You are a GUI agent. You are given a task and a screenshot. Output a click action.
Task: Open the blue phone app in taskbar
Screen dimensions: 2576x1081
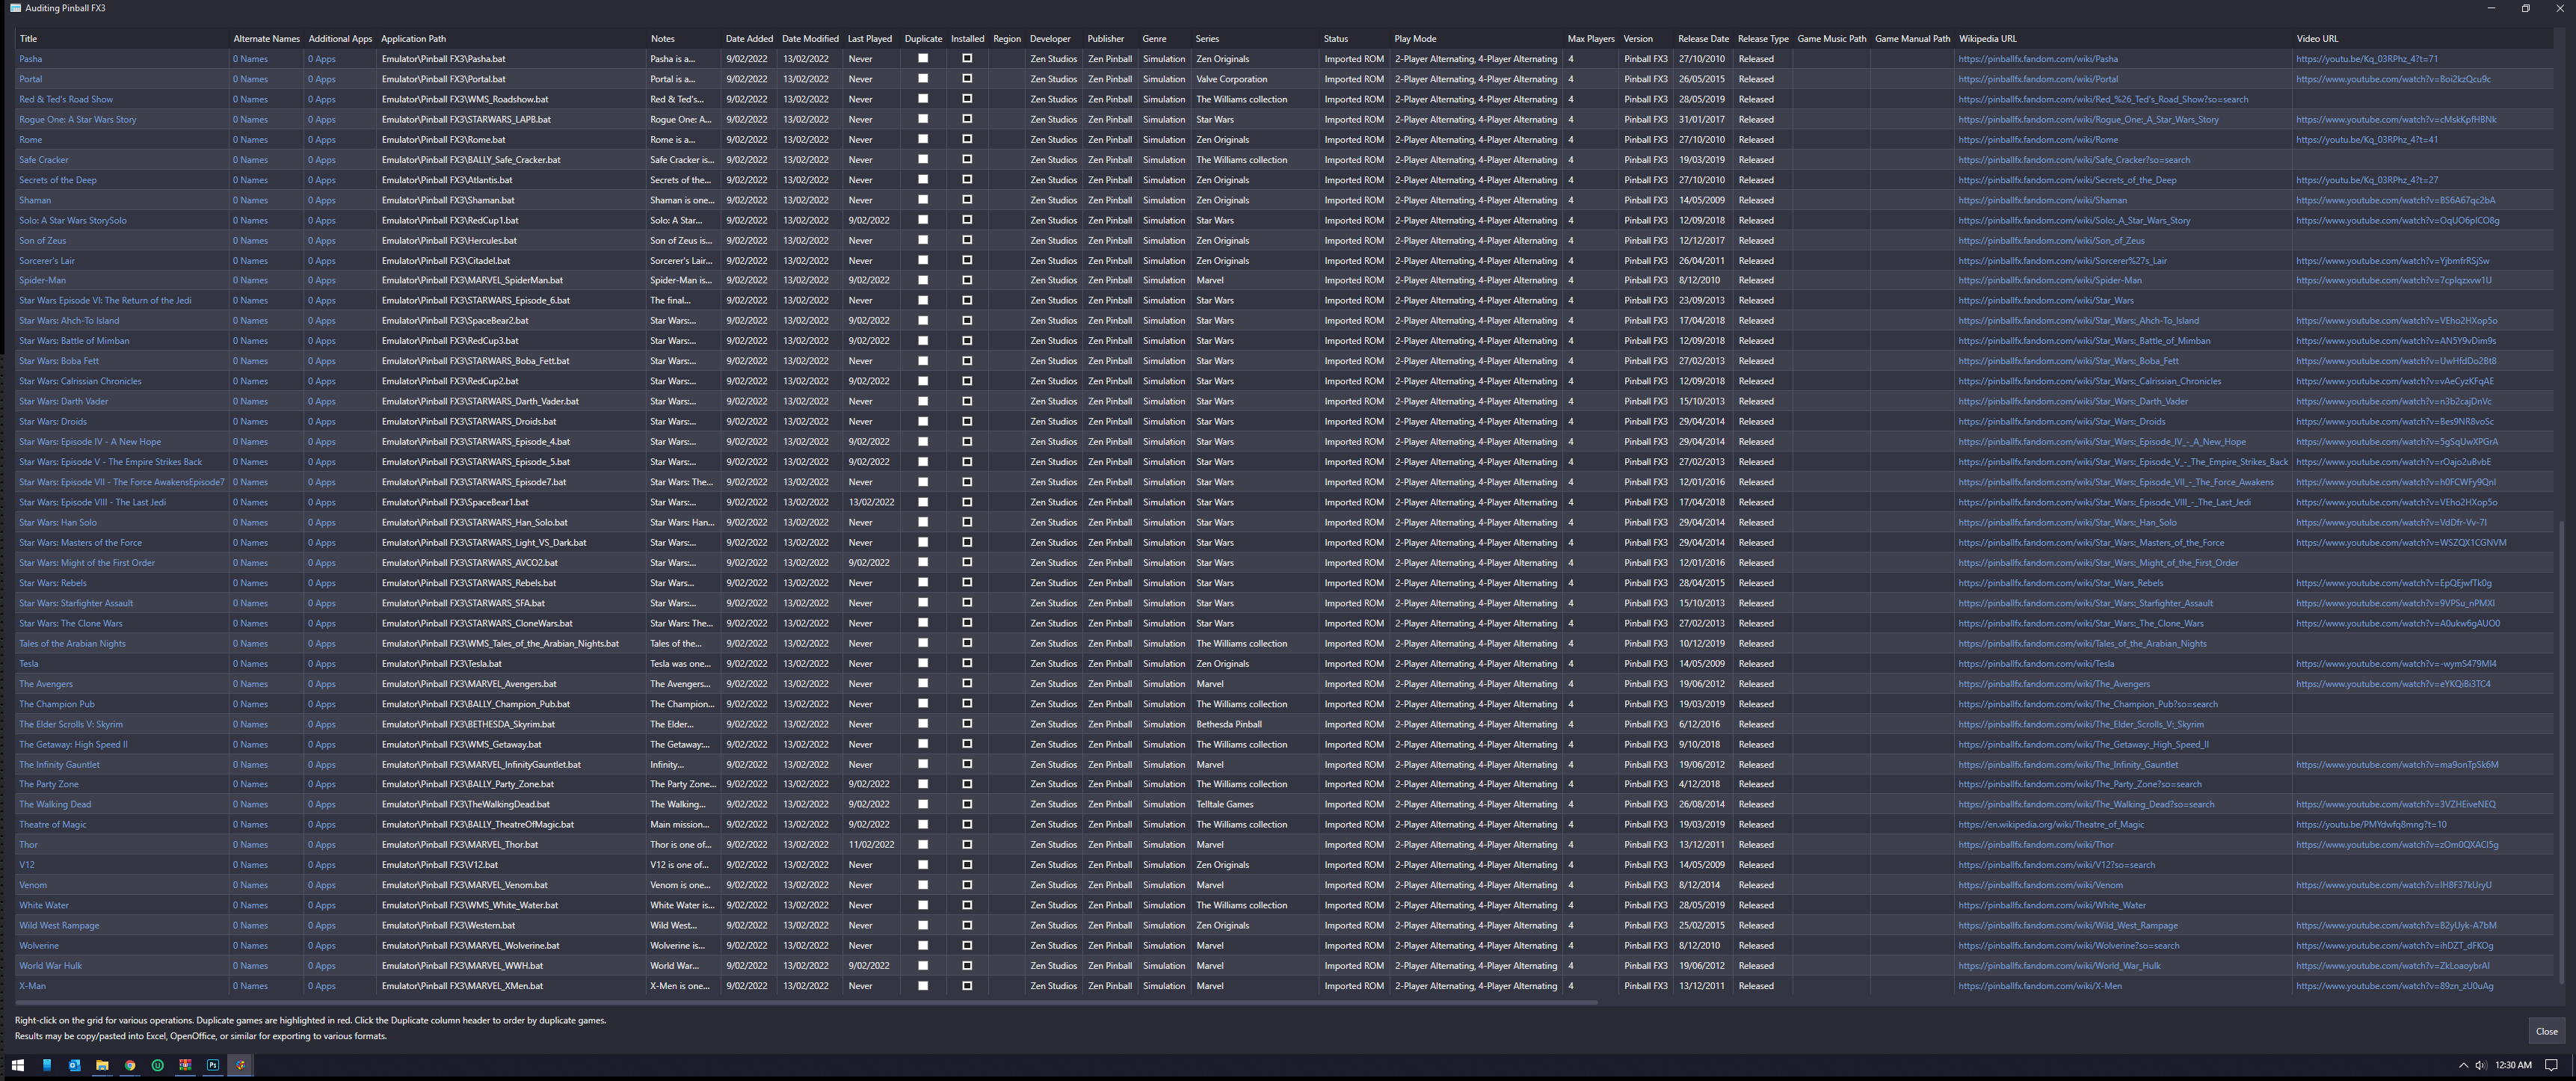(x=47, y=1065)
